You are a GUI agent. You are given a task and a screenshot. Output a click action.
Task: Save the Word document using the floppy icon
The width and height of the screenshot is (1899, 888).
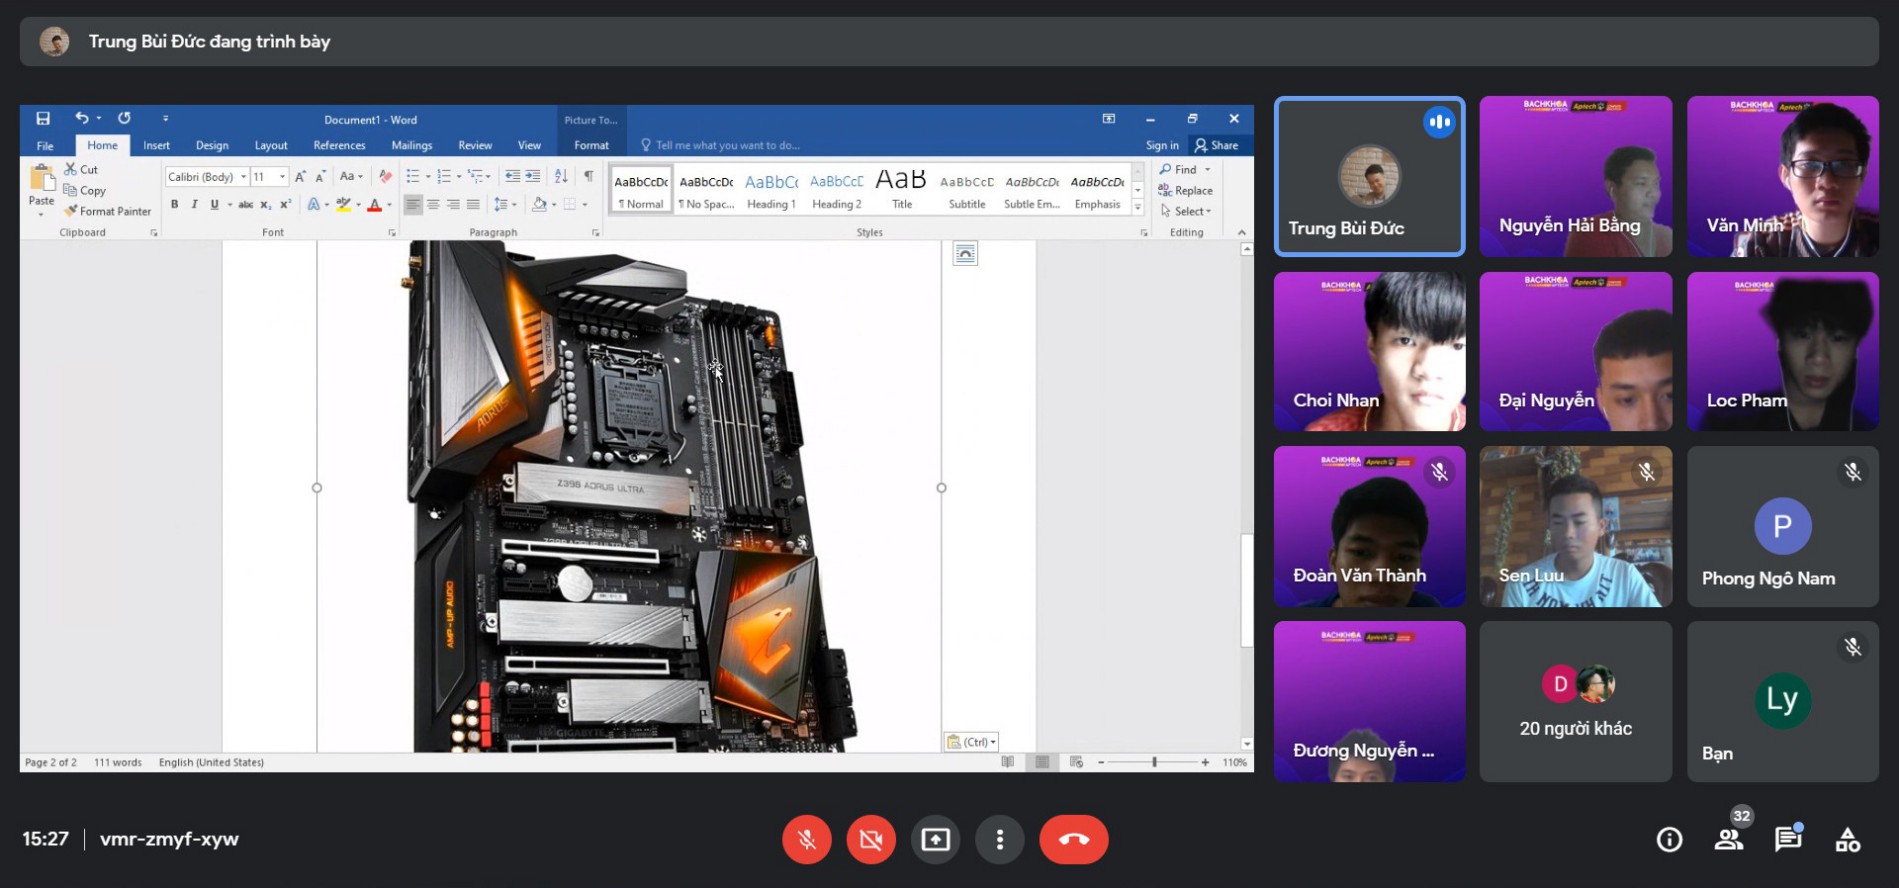click(x=43, y=118)
